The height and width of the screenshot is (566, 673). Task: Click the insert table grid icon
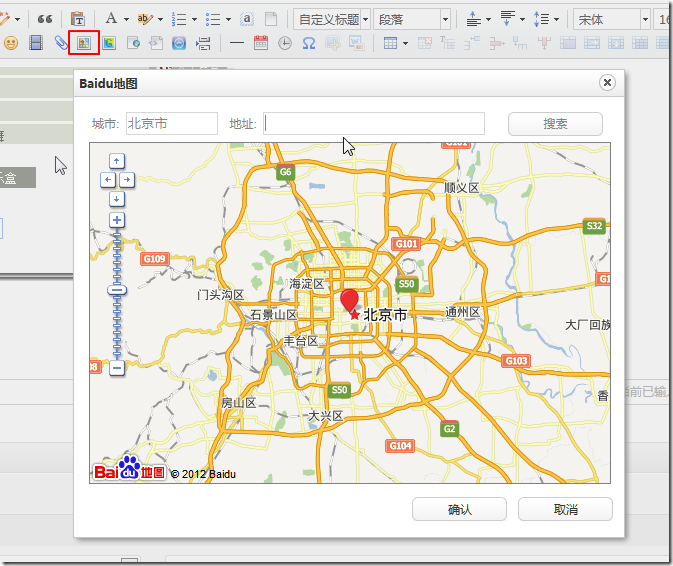[390, 43]
